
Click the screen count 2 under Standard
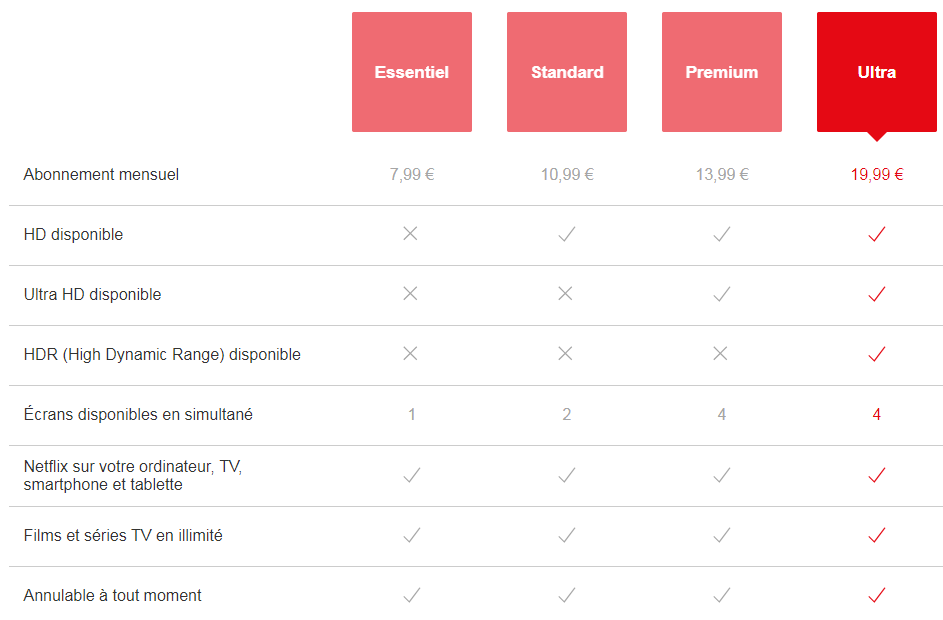click(566, 414)
